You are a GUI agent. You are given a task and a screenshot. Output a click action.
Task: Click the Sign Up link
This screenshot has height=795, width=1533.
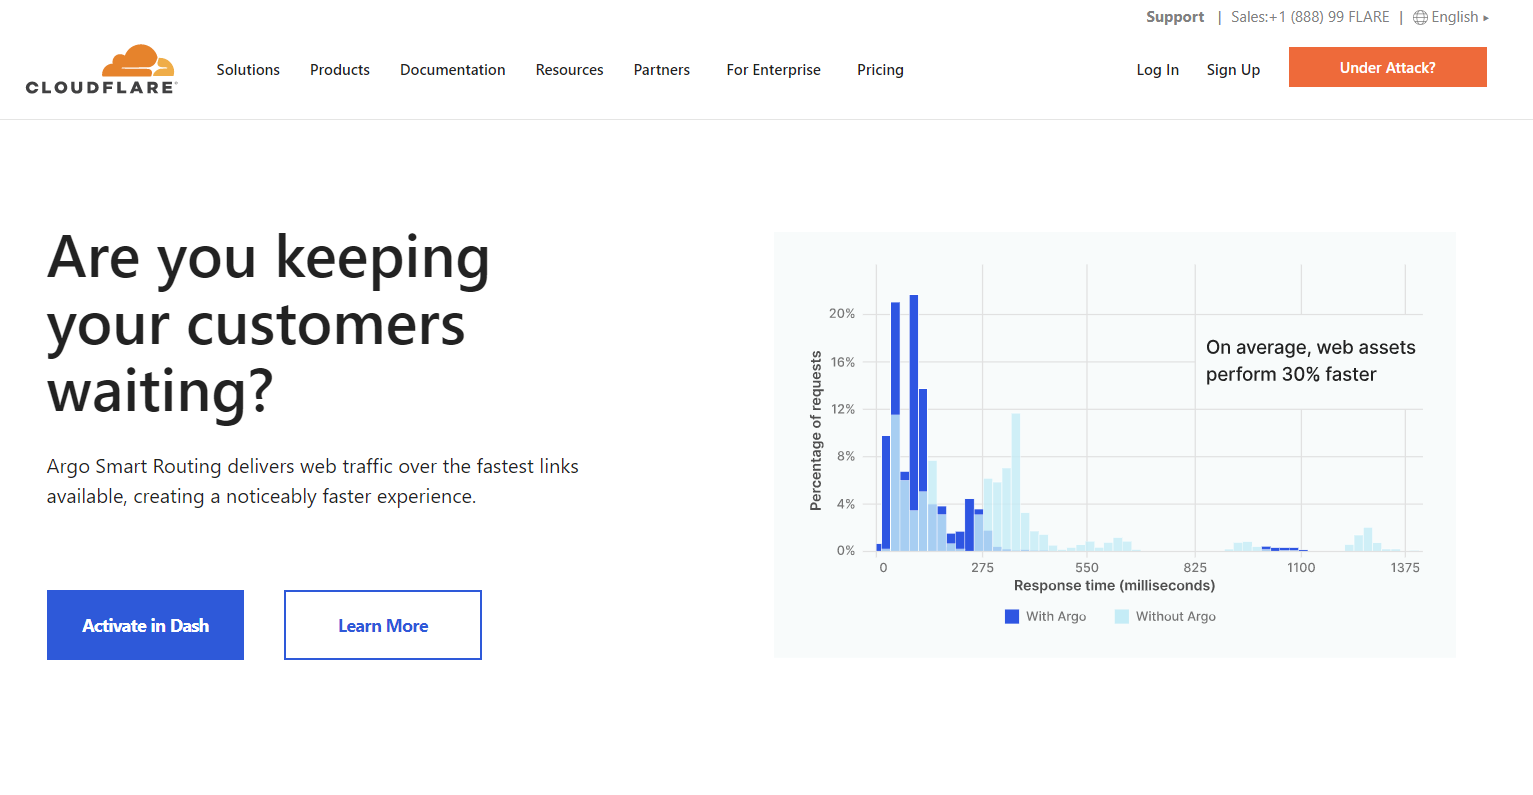click(x=1233, y=70)
